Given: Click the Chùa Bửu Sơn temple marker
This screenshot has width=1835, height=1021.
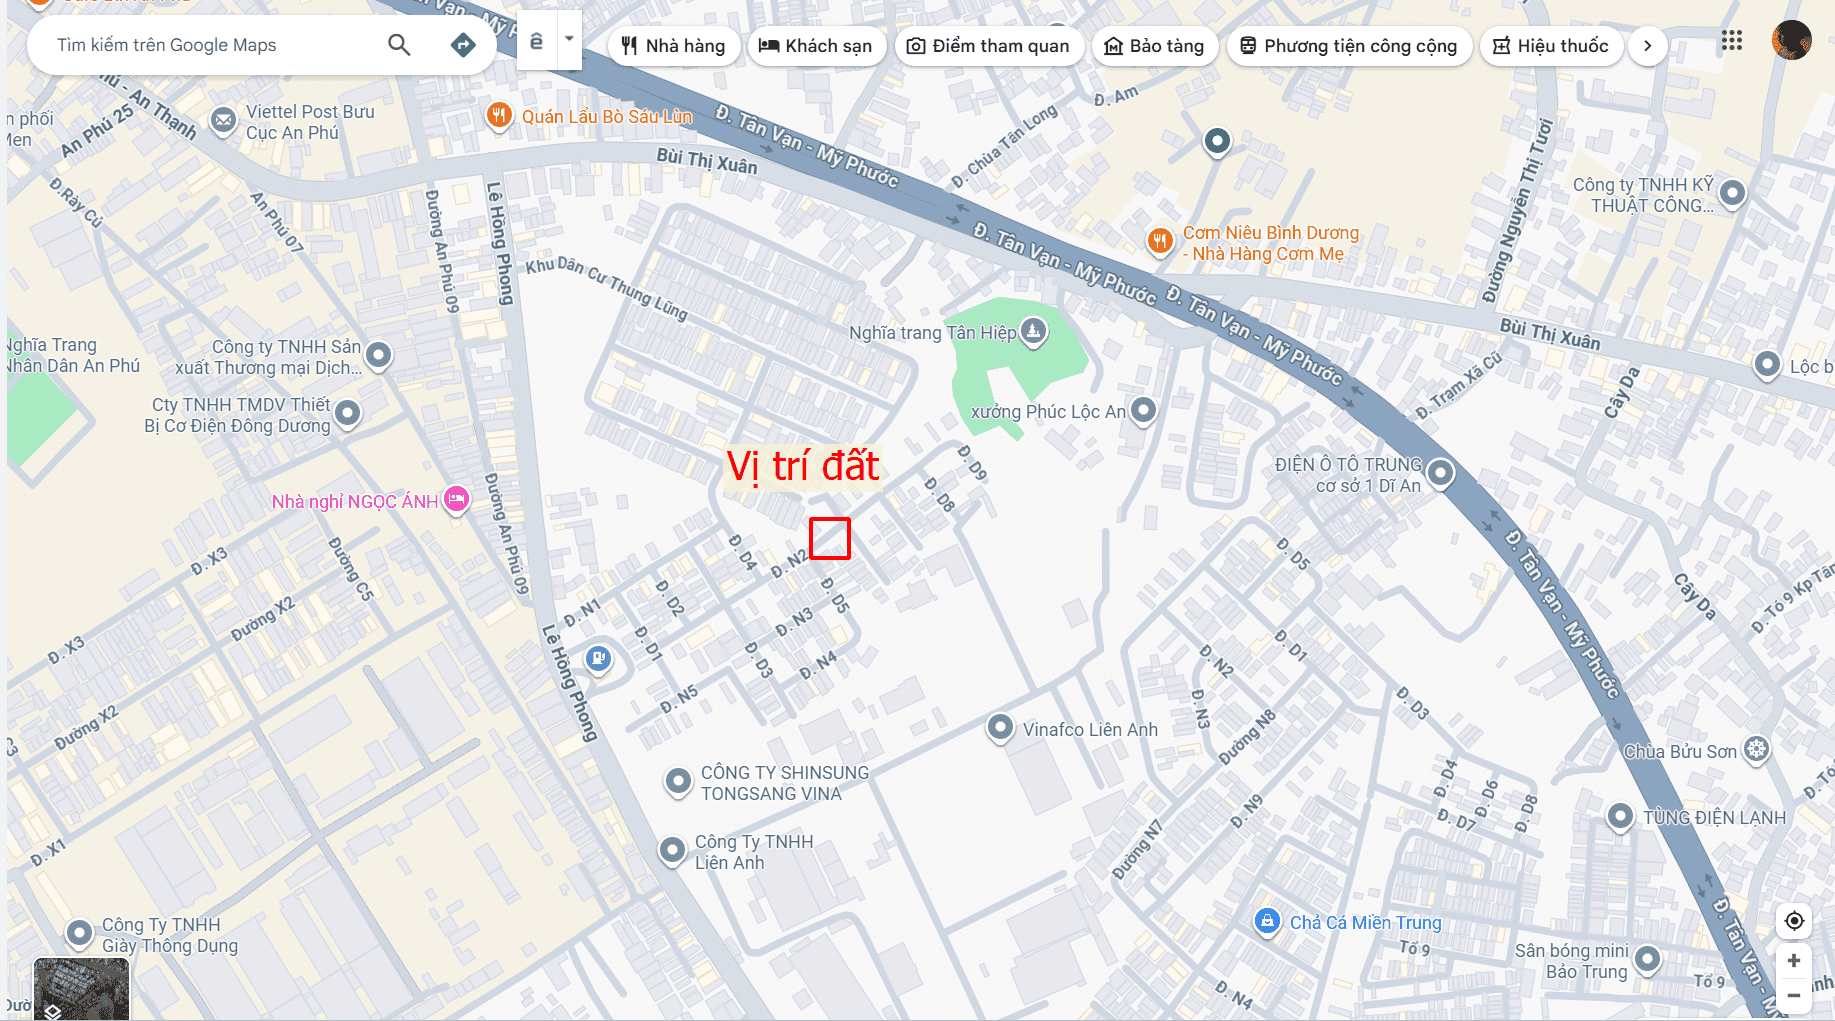Looking at the screenshot, I should (x=1756, y=749).
